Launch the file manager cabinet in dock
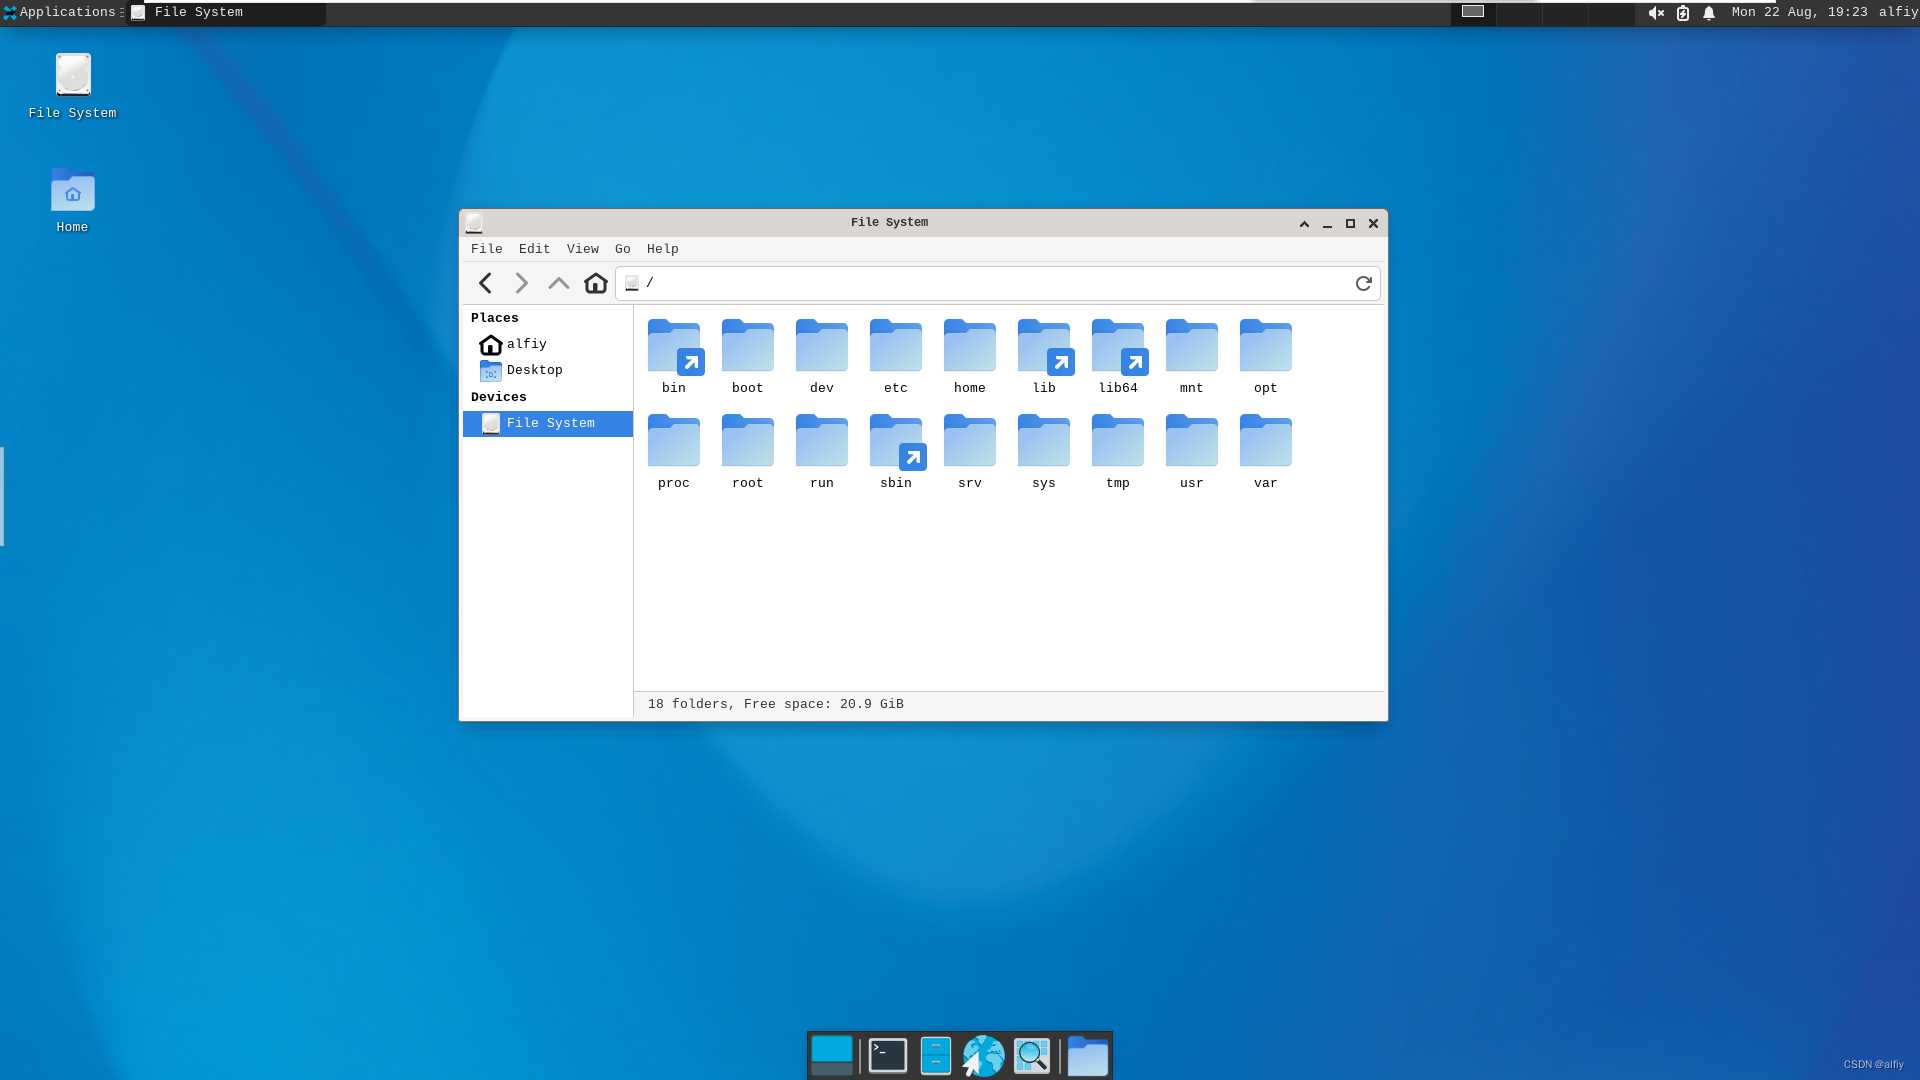1920x1080 pixels. [936, 1056]
